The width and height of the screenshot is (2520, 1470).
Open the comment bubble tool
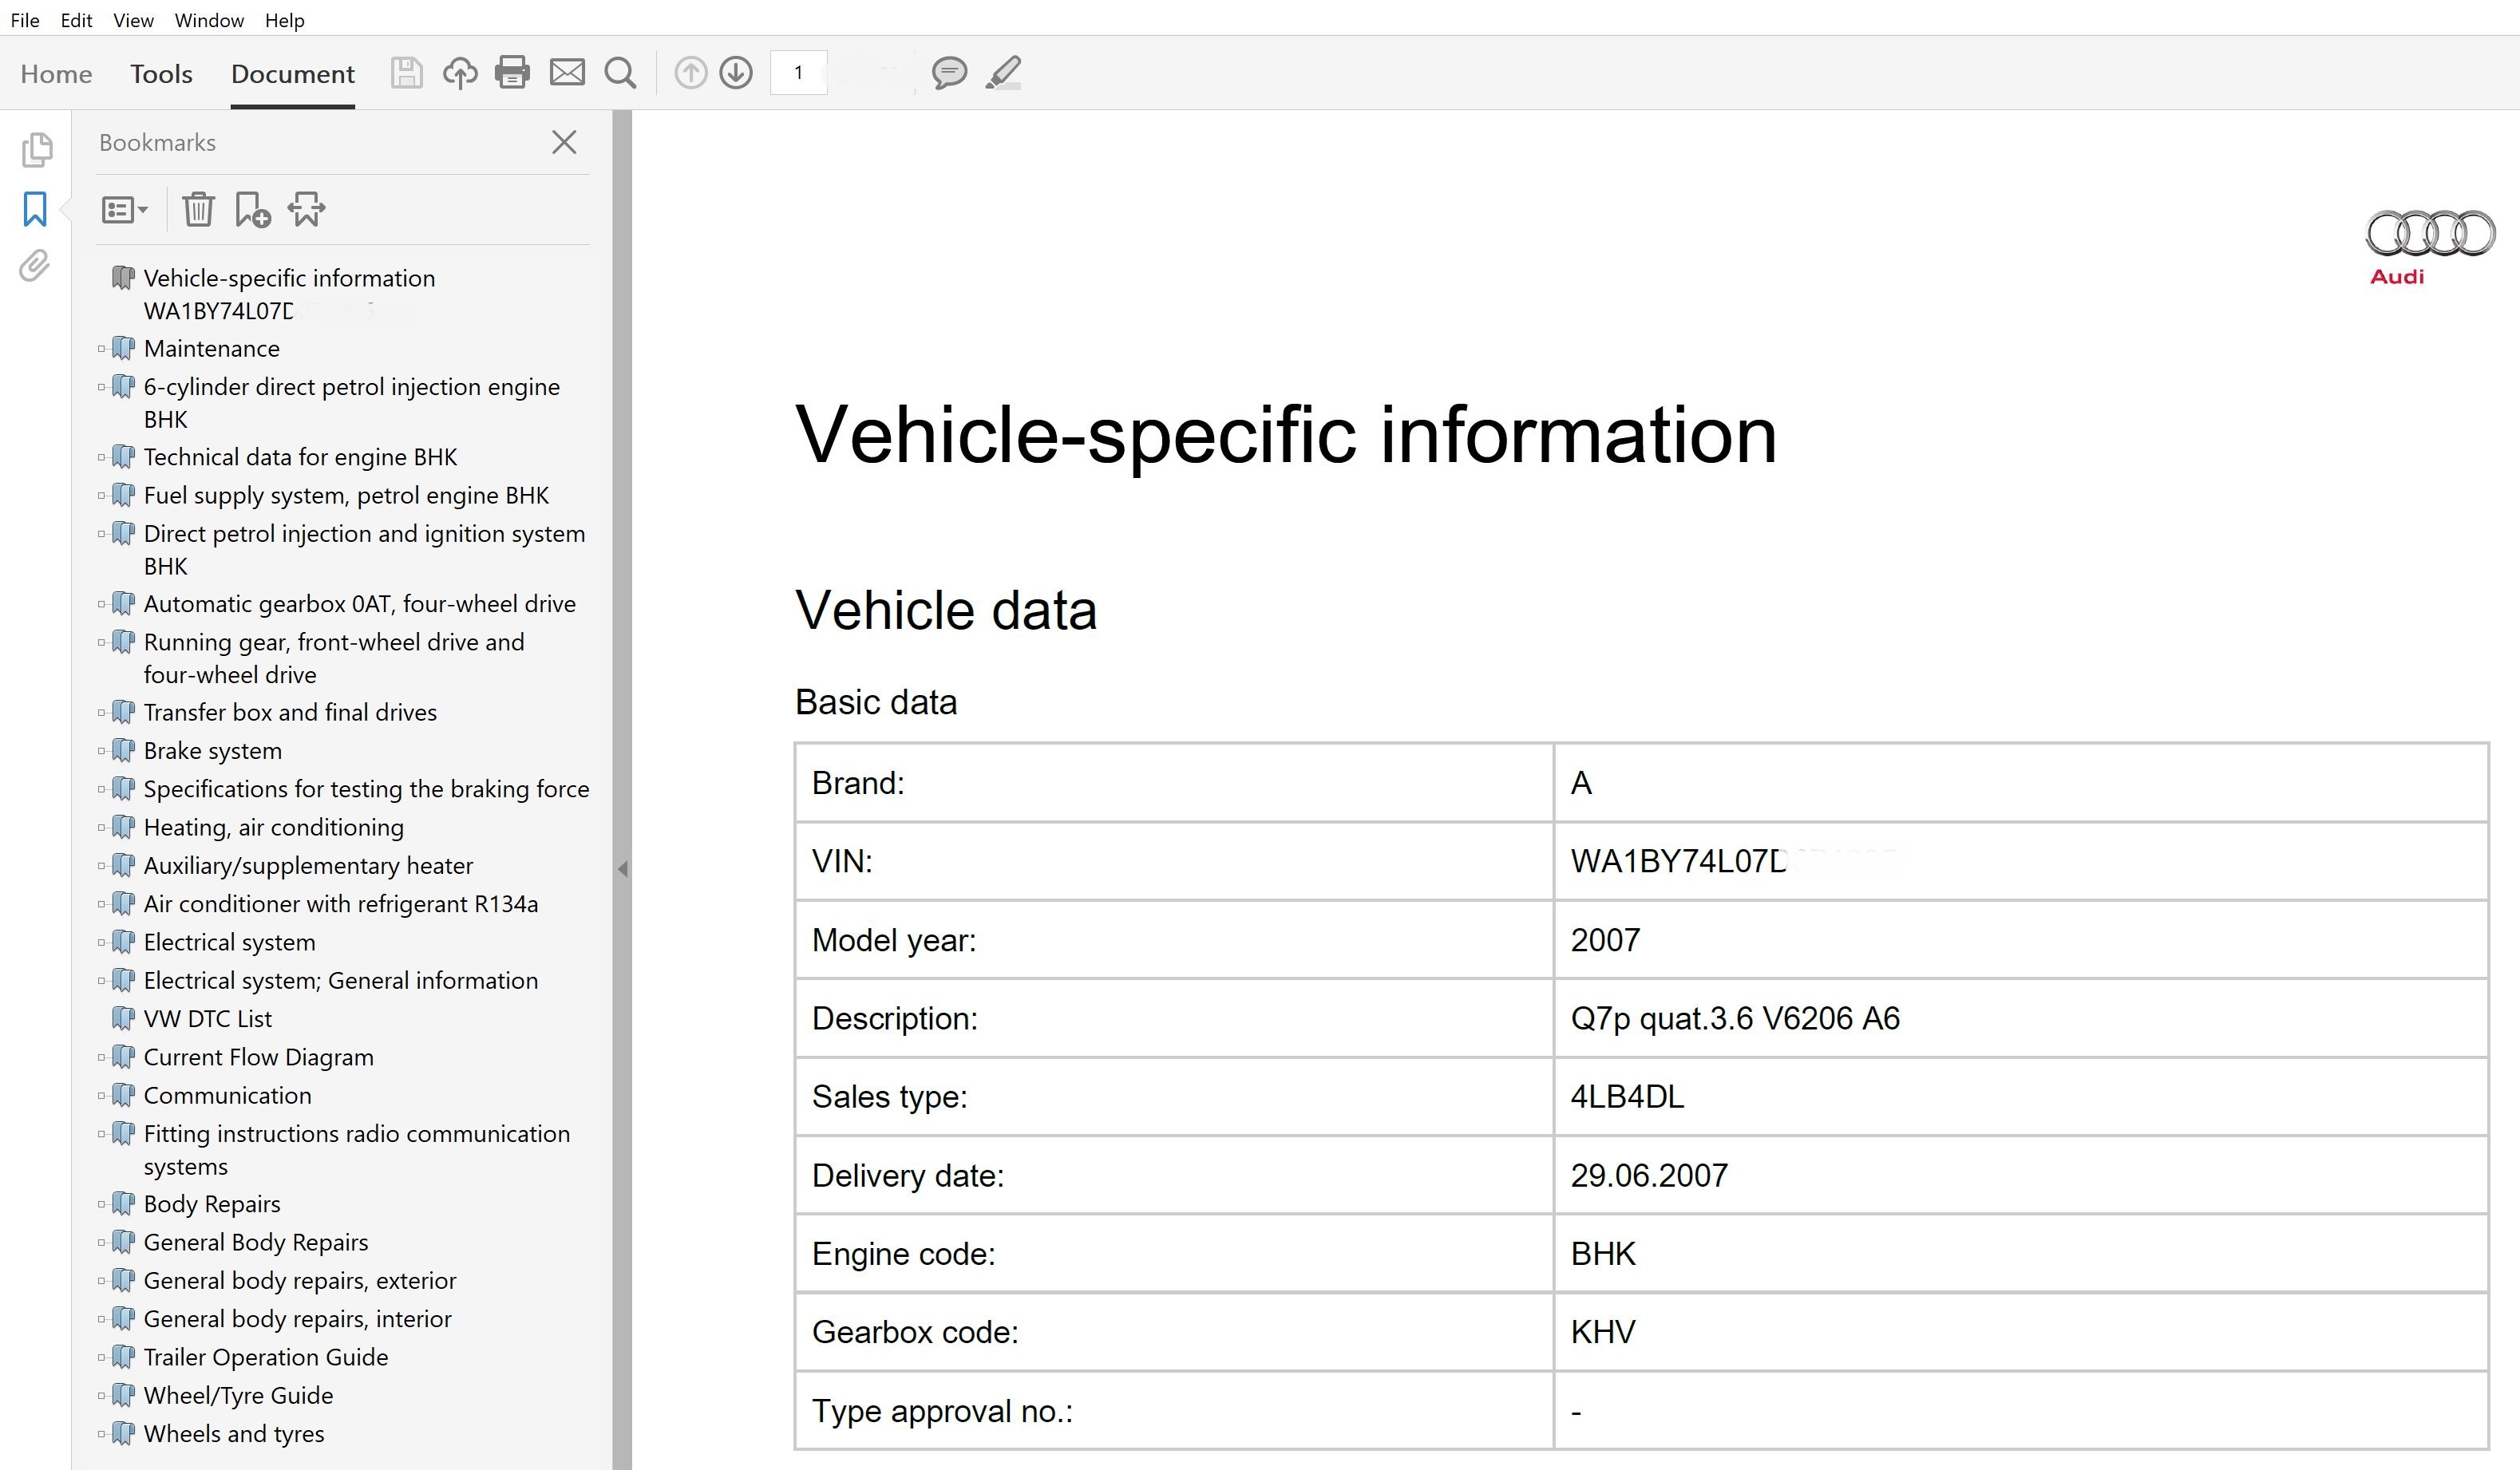(x=948, y=73)
